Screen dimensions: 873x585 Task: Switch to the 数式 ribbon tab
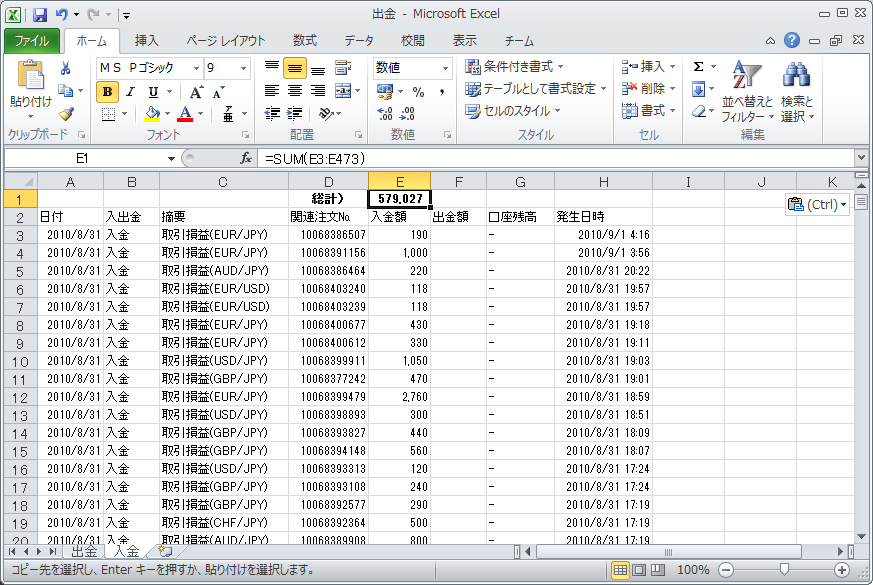click(304, 41)
